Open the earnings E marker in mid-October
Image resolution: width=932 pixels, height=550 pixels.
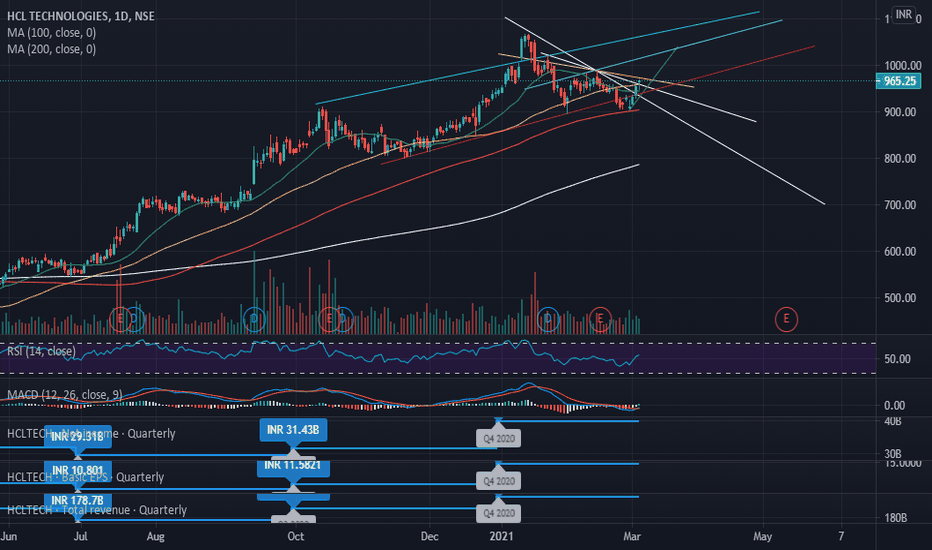(x=329, y=319)
